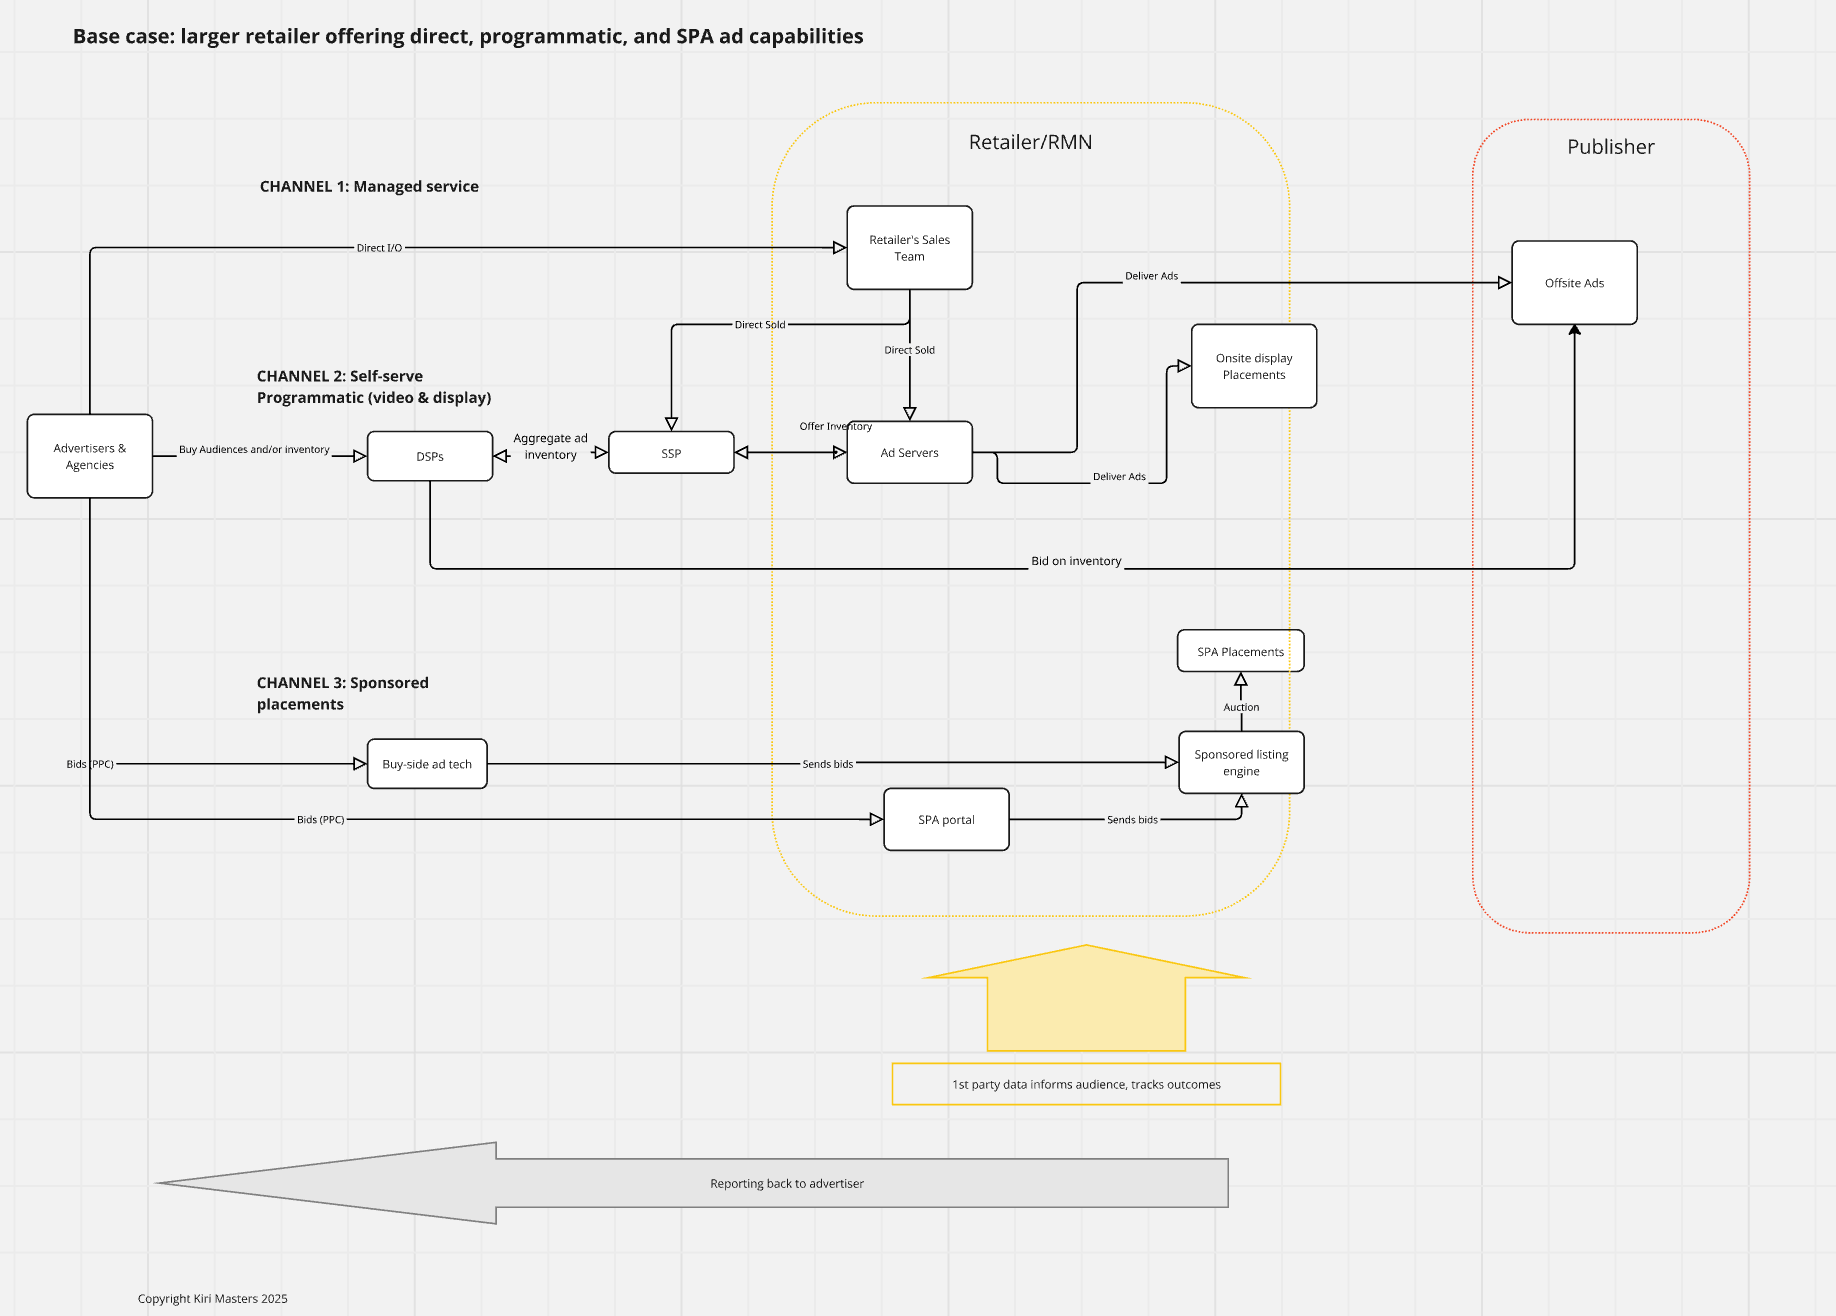Screen dimensions: 1836x1316
Task: Click 'Direct Sold' label above Ad Servers
Action: tap(909, 350)
